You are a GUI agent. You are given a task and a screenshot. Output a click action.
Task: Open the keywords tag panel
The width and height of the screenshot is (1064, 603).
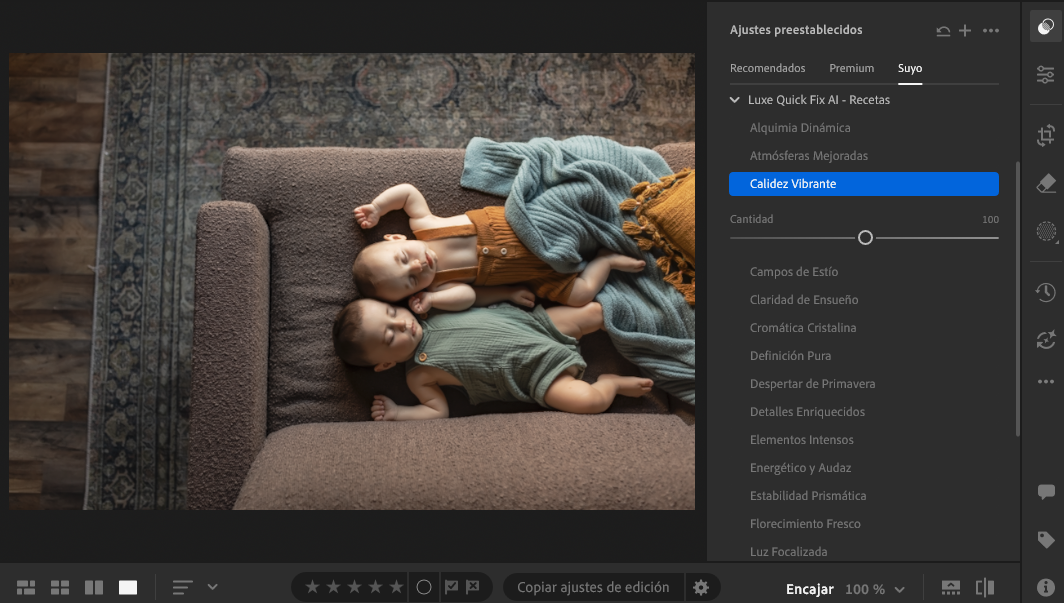(1045, 540)
